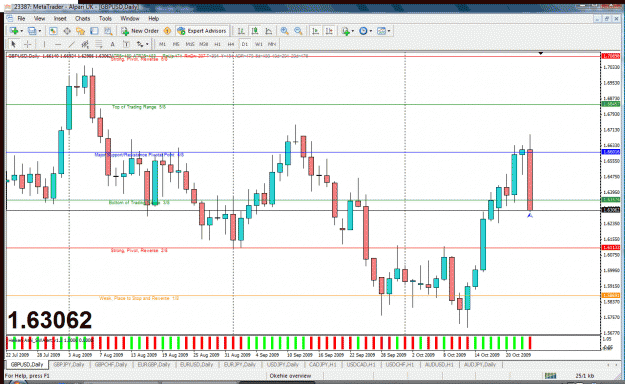This screenshot has width=625, height=384.
Task: Open the View menu
Action: point(39,19)
